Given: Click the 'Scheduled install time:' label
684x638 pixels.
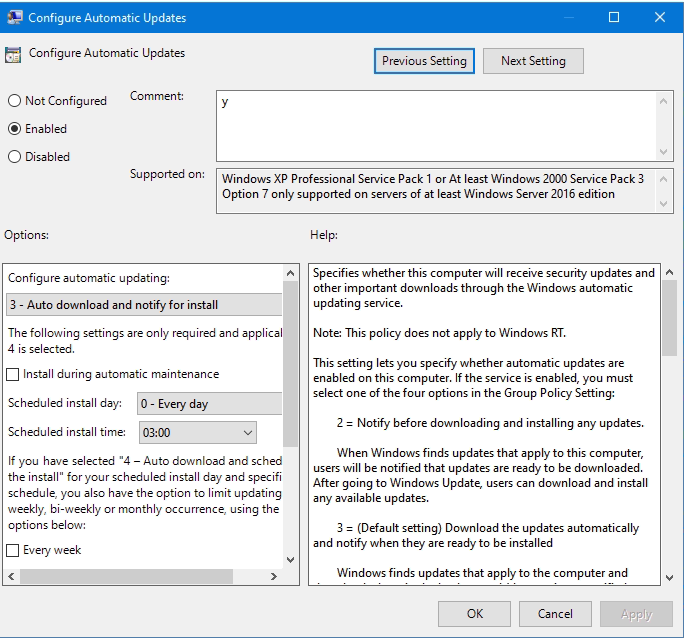Looking at the screenshot, I should 67,432.
